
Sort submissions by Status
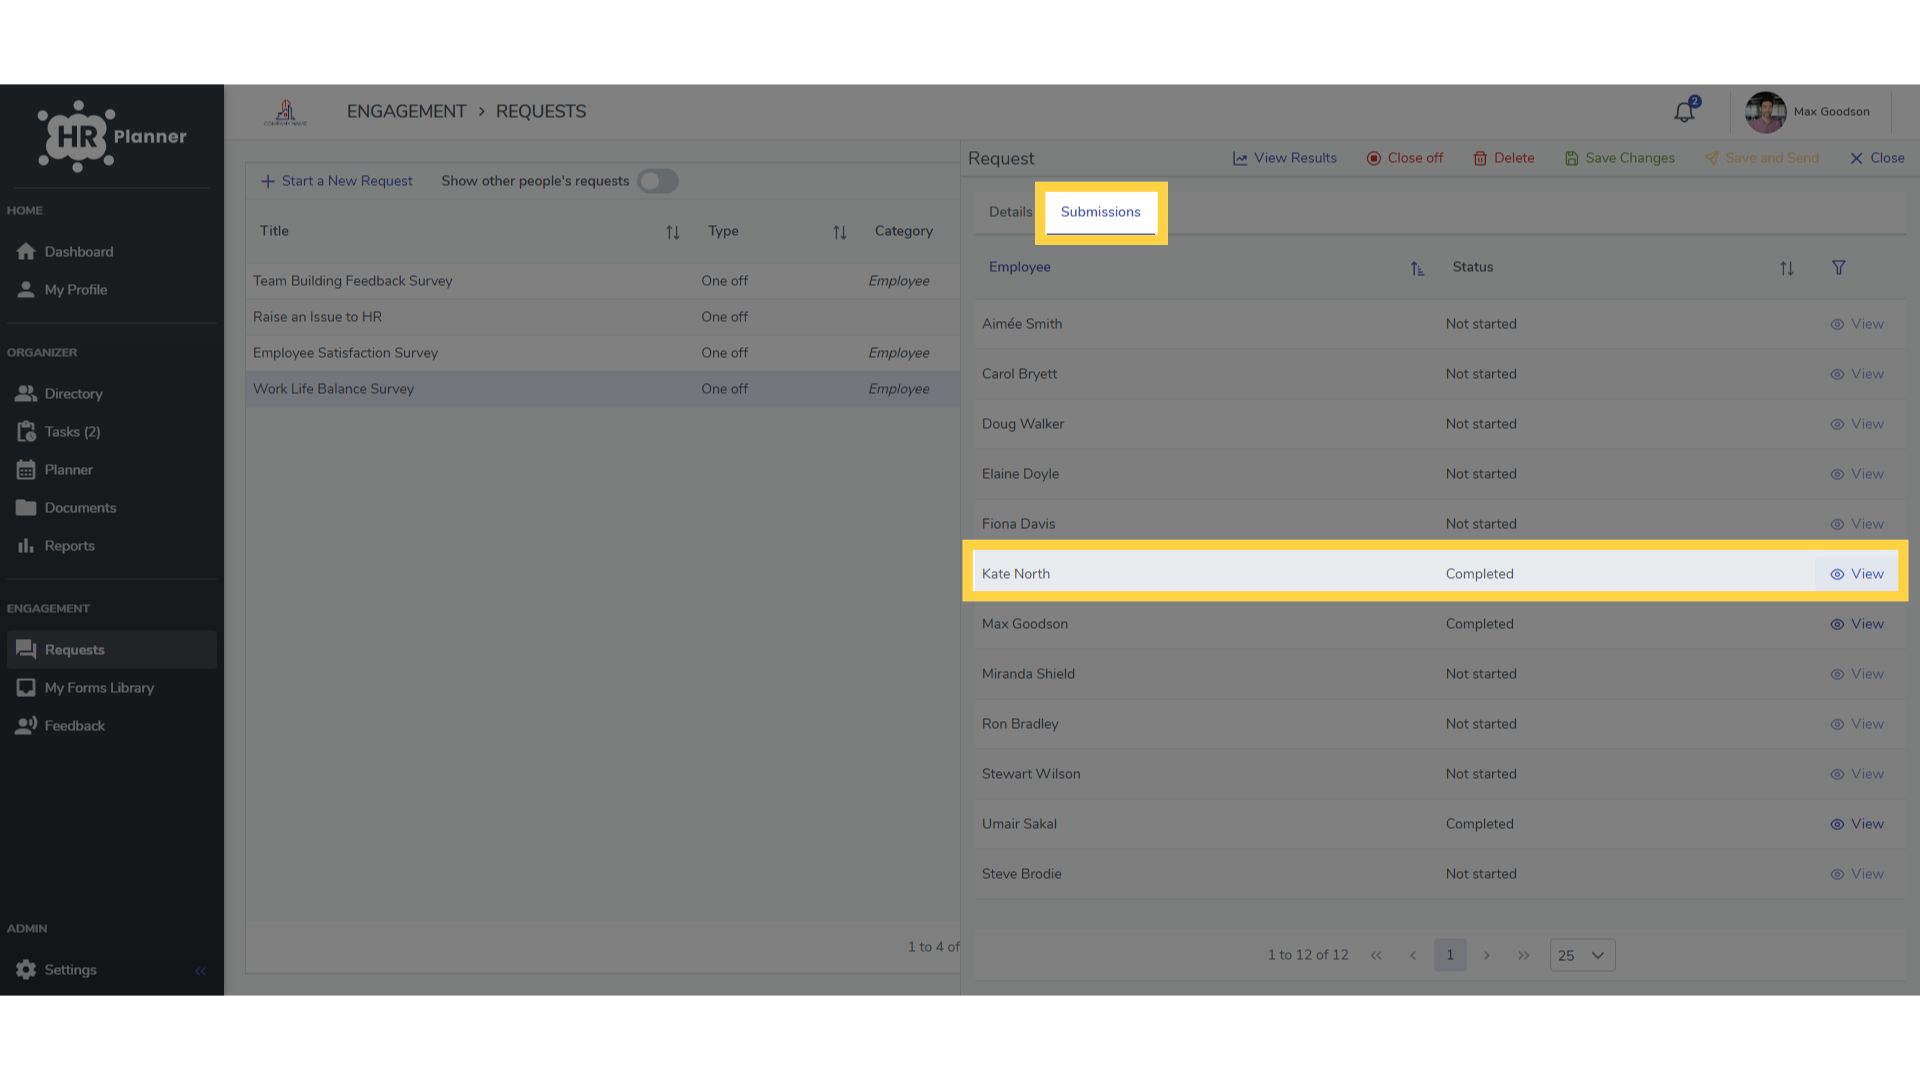click(x=1787, y=268)
